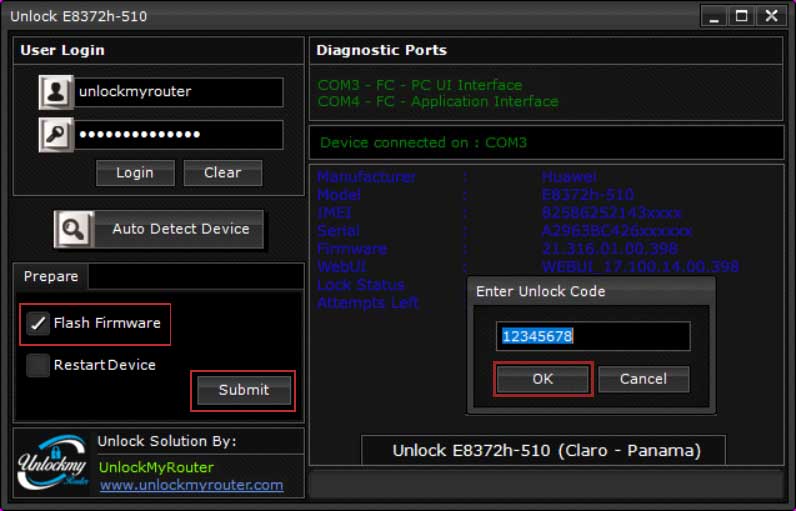Click the magnifier icon for Auto Detect Device

(74, 229)
